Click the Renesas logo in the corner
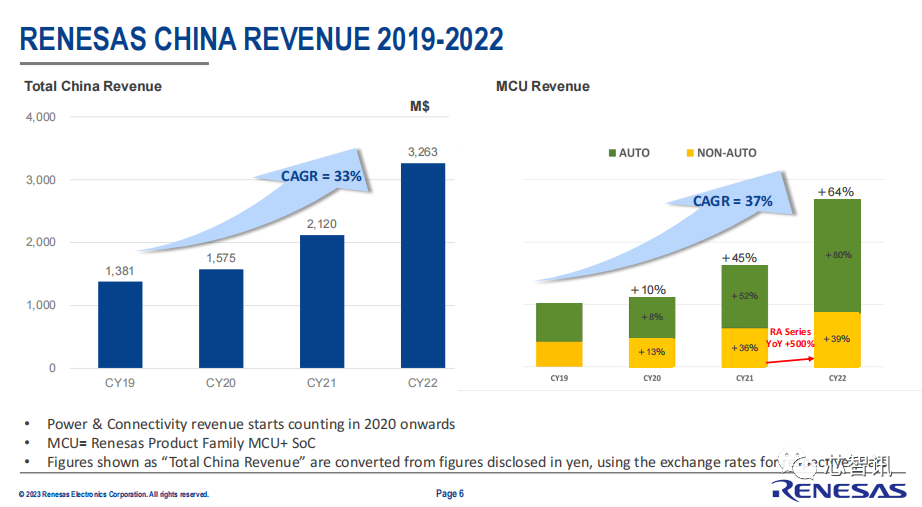 pyautogui.click(x=839, y=490)
